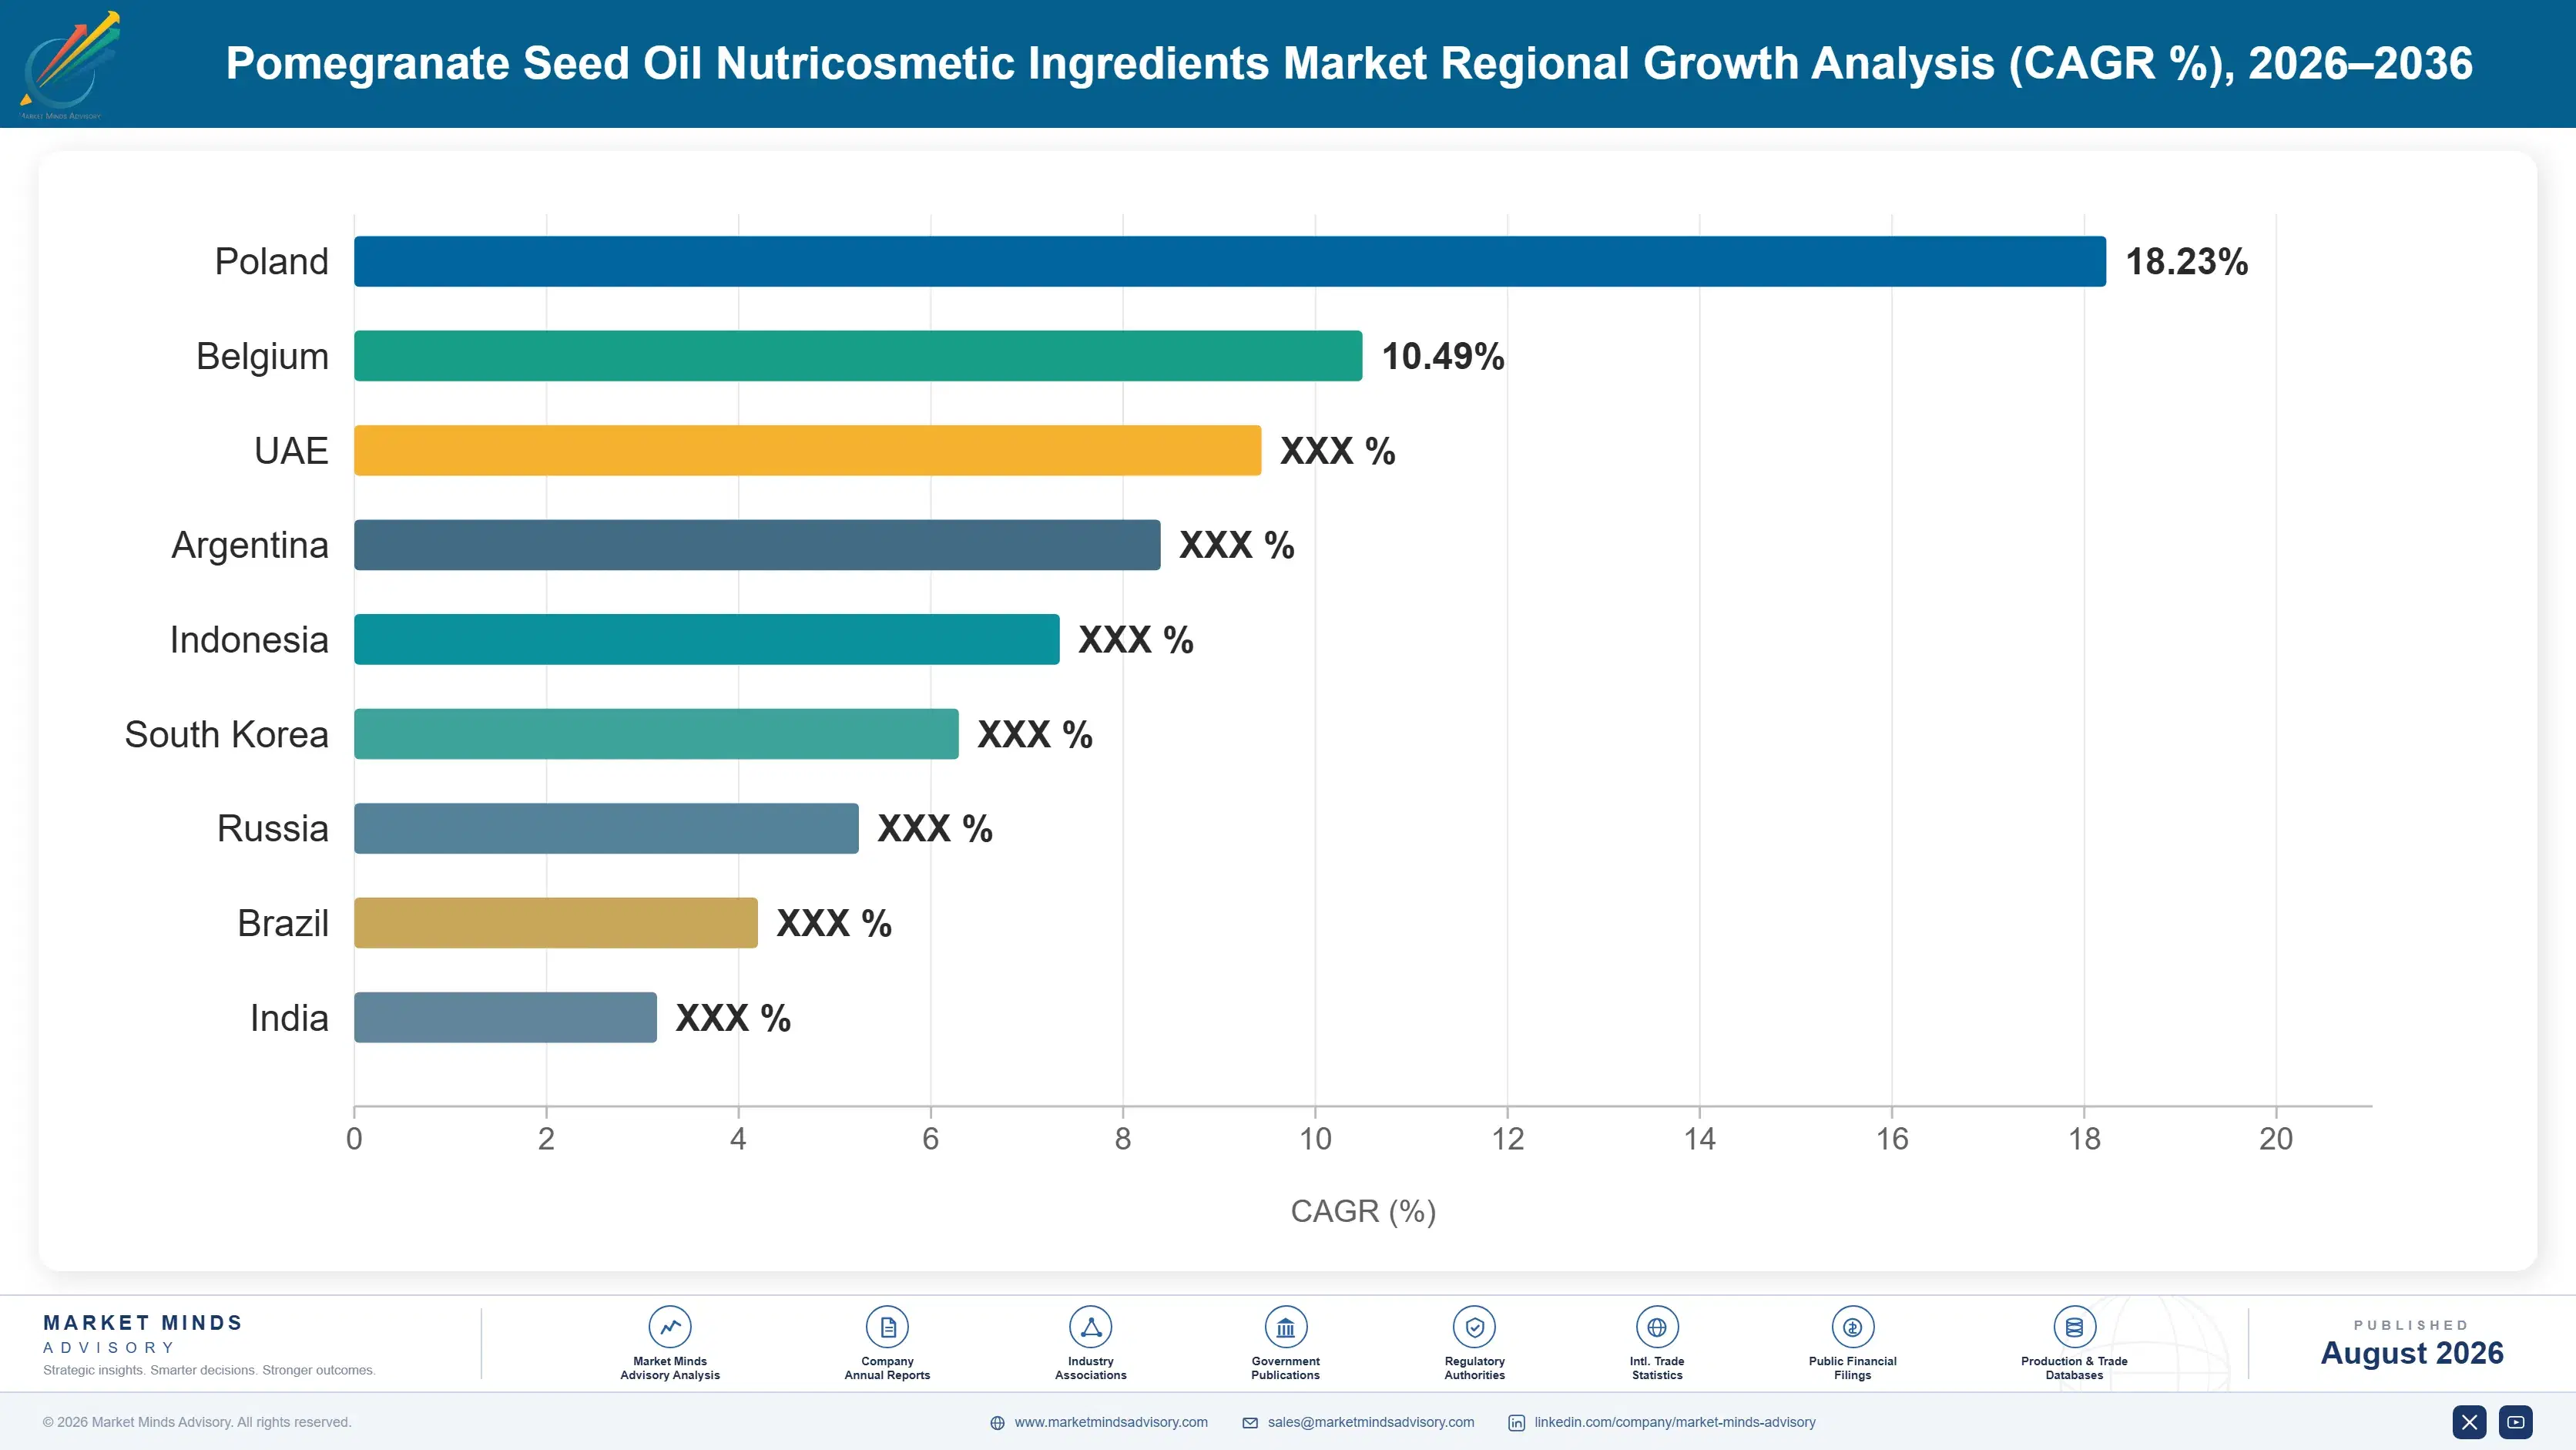Click the Government Publications building icon
The width and height of the screenshot is (2576, 1450).
pos(1285,1327)
